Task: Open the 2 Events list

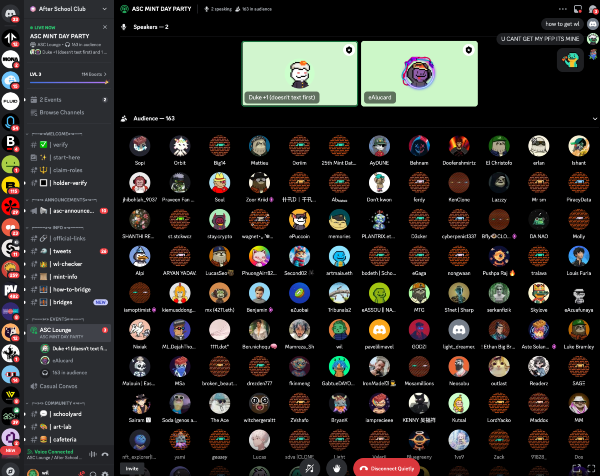Action: tap(50, 101)
